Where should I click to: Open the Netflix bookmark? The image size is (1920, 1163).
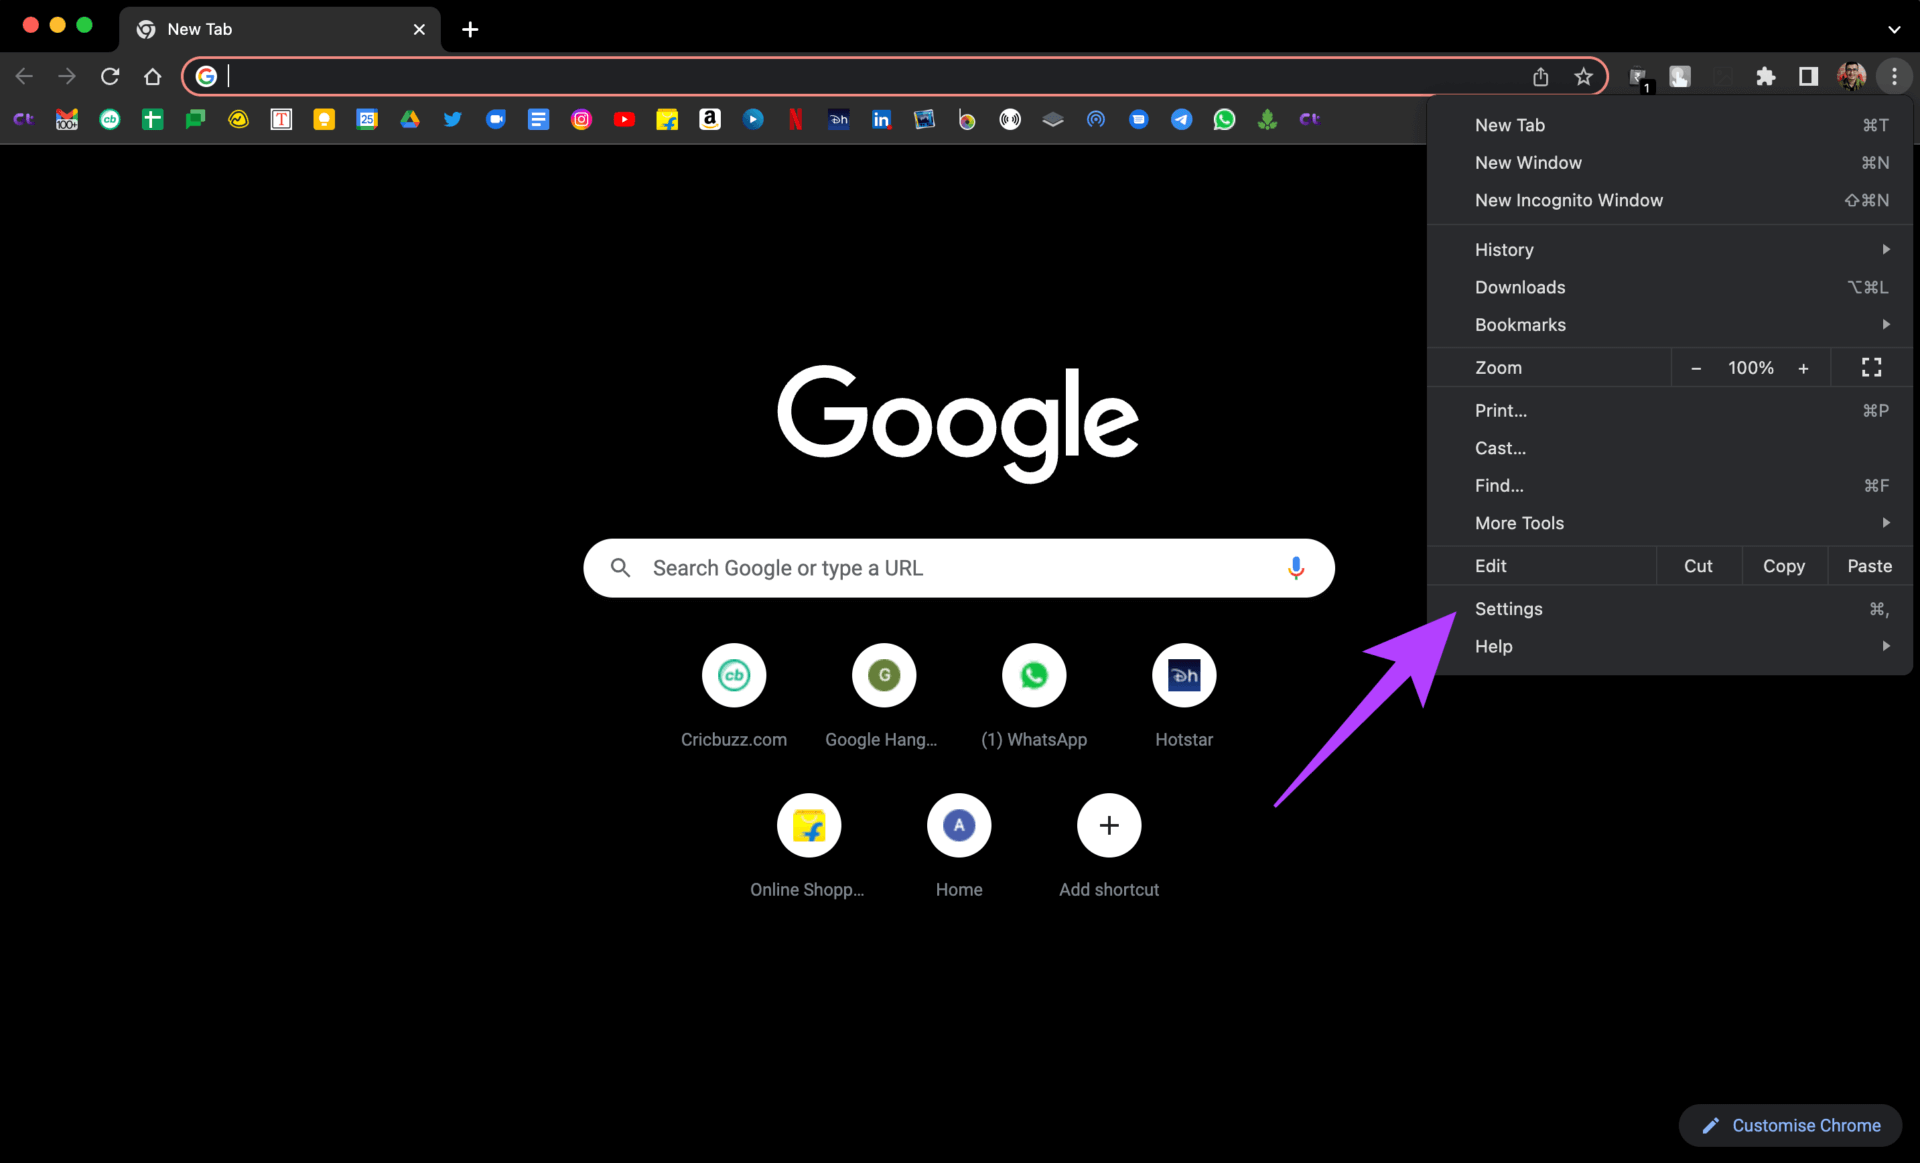[x=796, y=120]
